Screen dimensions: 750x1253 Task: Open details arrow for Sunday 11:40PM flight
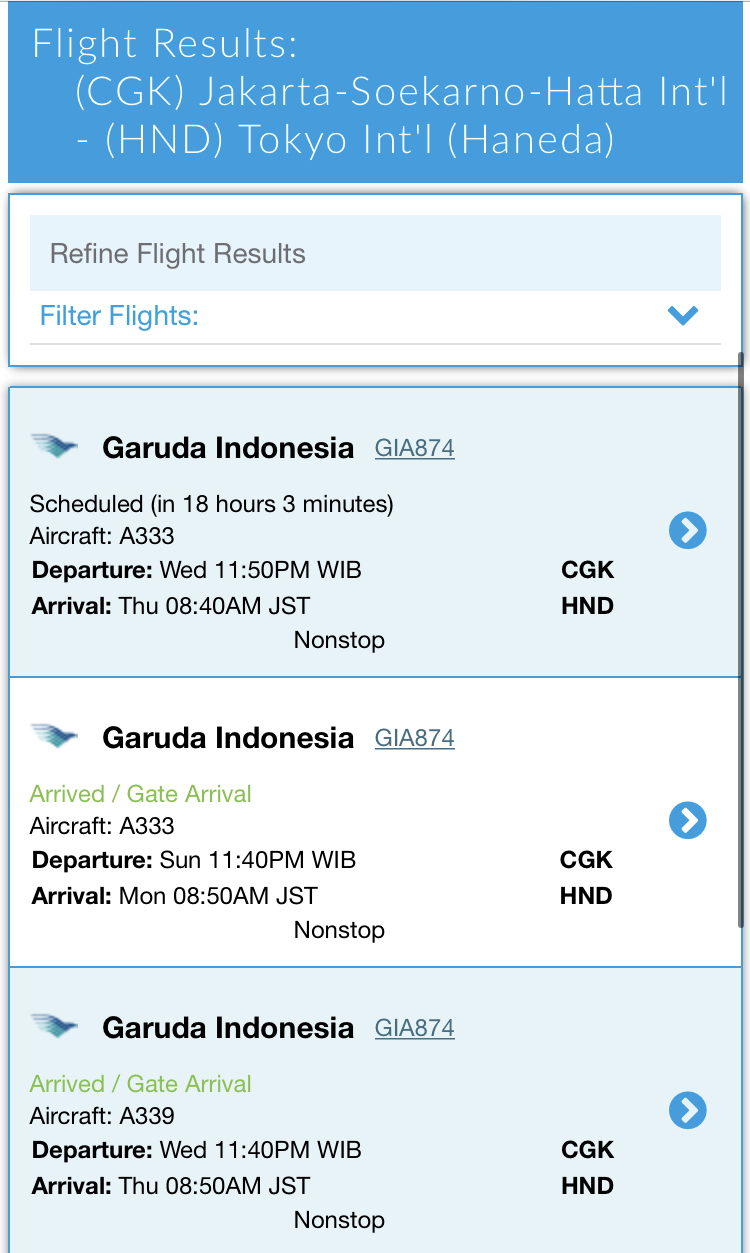687,821
